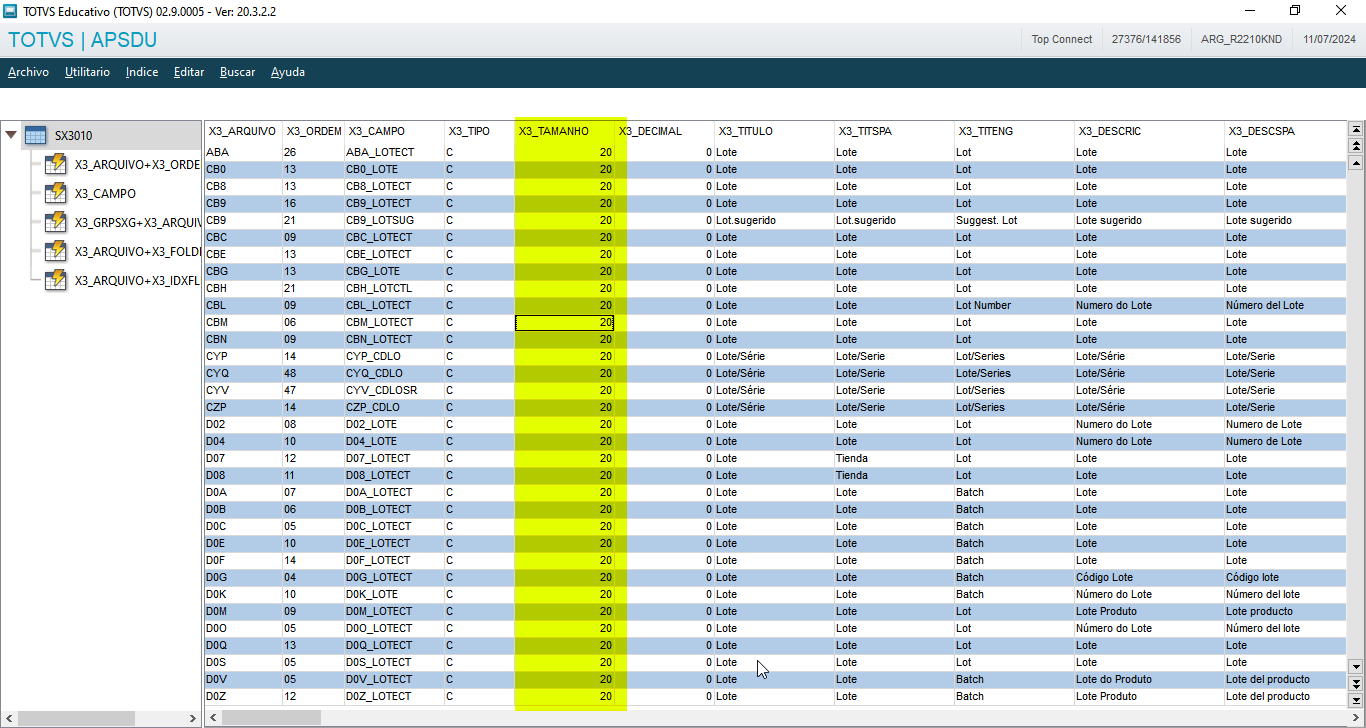Click the X3_CAMPO column header
Screen dimensions: 1366x728
394,131
